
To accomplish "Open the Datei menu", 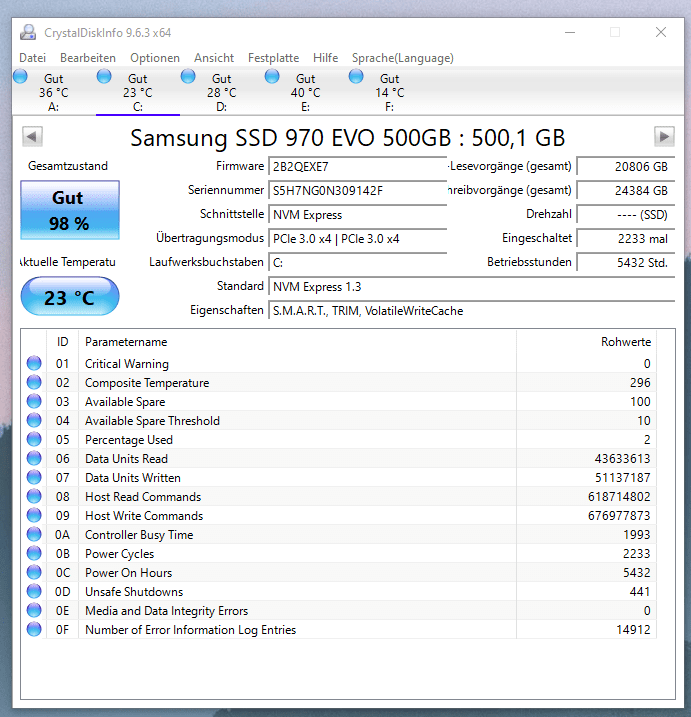I will [32, 58].
